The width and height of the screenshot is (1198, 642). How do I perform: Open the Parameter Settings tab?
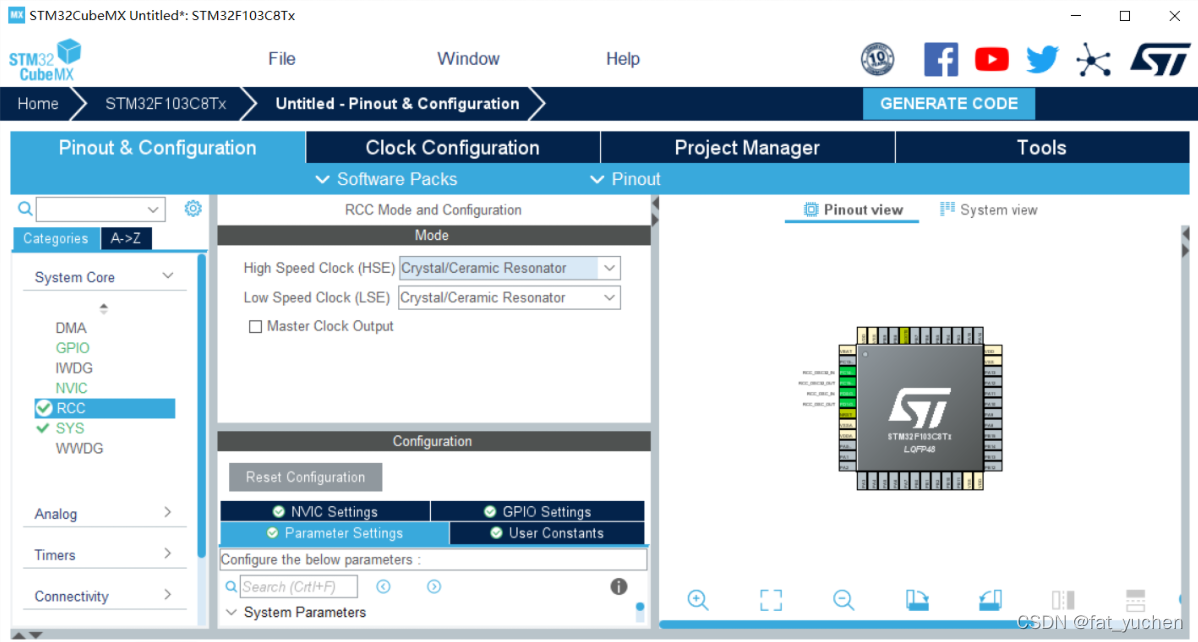(335, 533)
